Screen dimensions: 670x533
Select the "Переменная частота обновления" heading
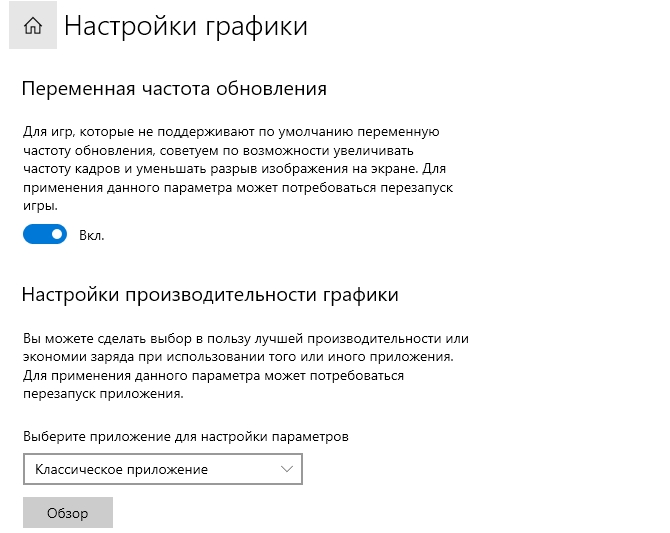pos(174,89)
